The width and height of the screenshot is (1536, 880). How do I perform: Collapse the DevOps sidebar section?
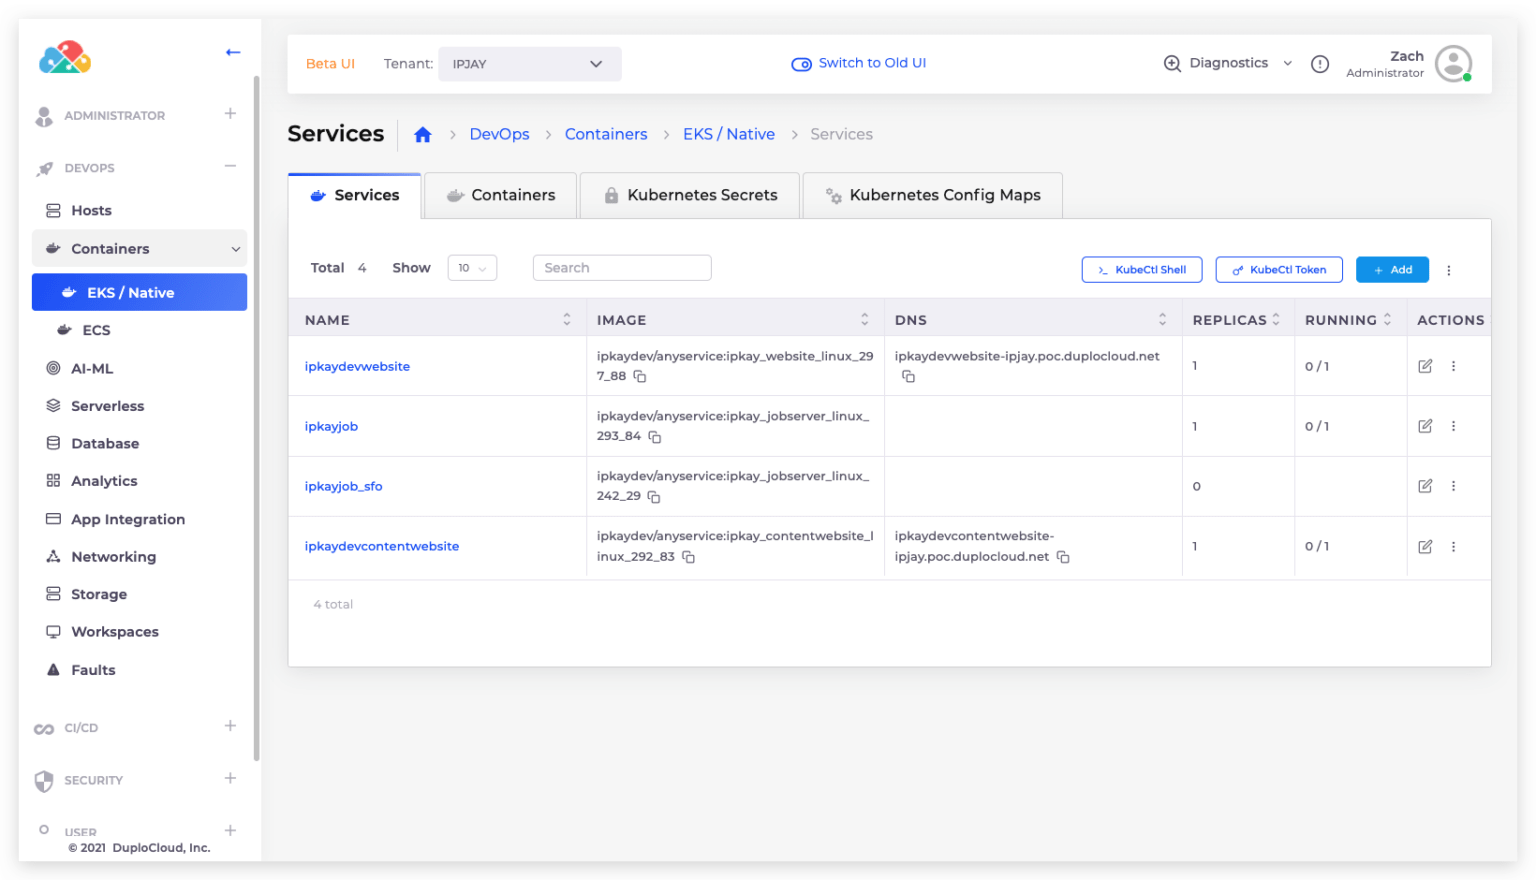[x=230, y=166]
